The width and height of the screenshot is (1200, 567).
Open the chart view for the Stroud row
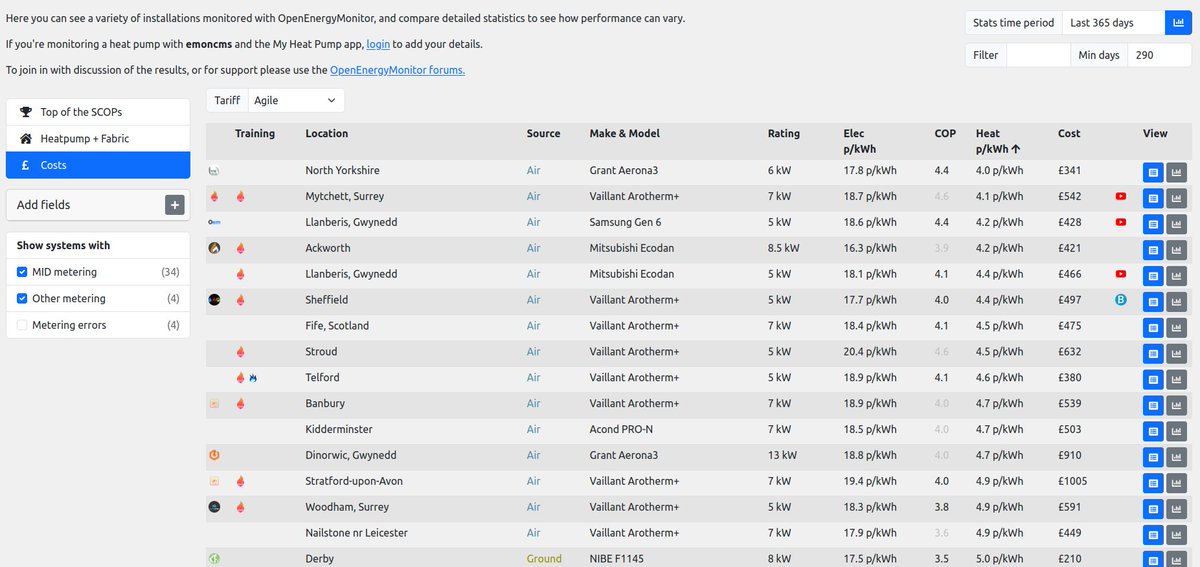(x=1177, y=353)
